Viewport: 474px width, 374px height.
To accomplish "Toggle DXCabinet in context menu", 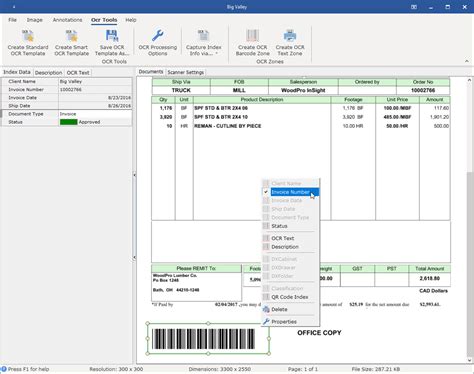I will tap(290, 259).
